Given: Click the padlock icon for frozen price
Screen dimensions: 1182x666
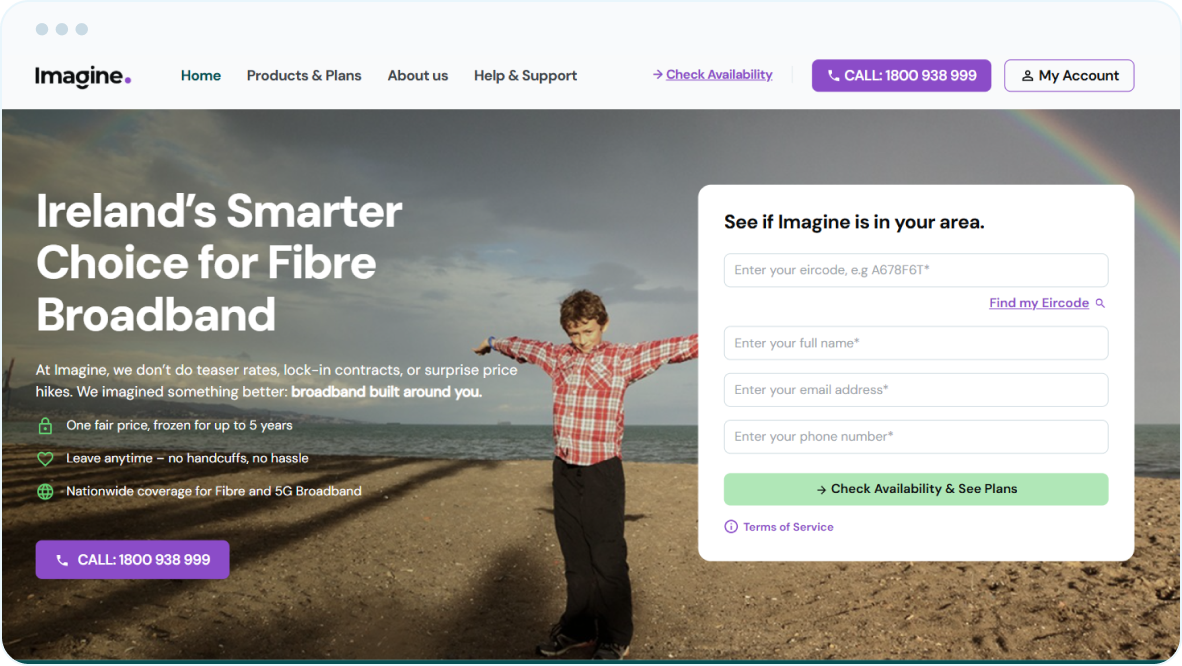Looking at the screenshot, I should click(45, 425).
